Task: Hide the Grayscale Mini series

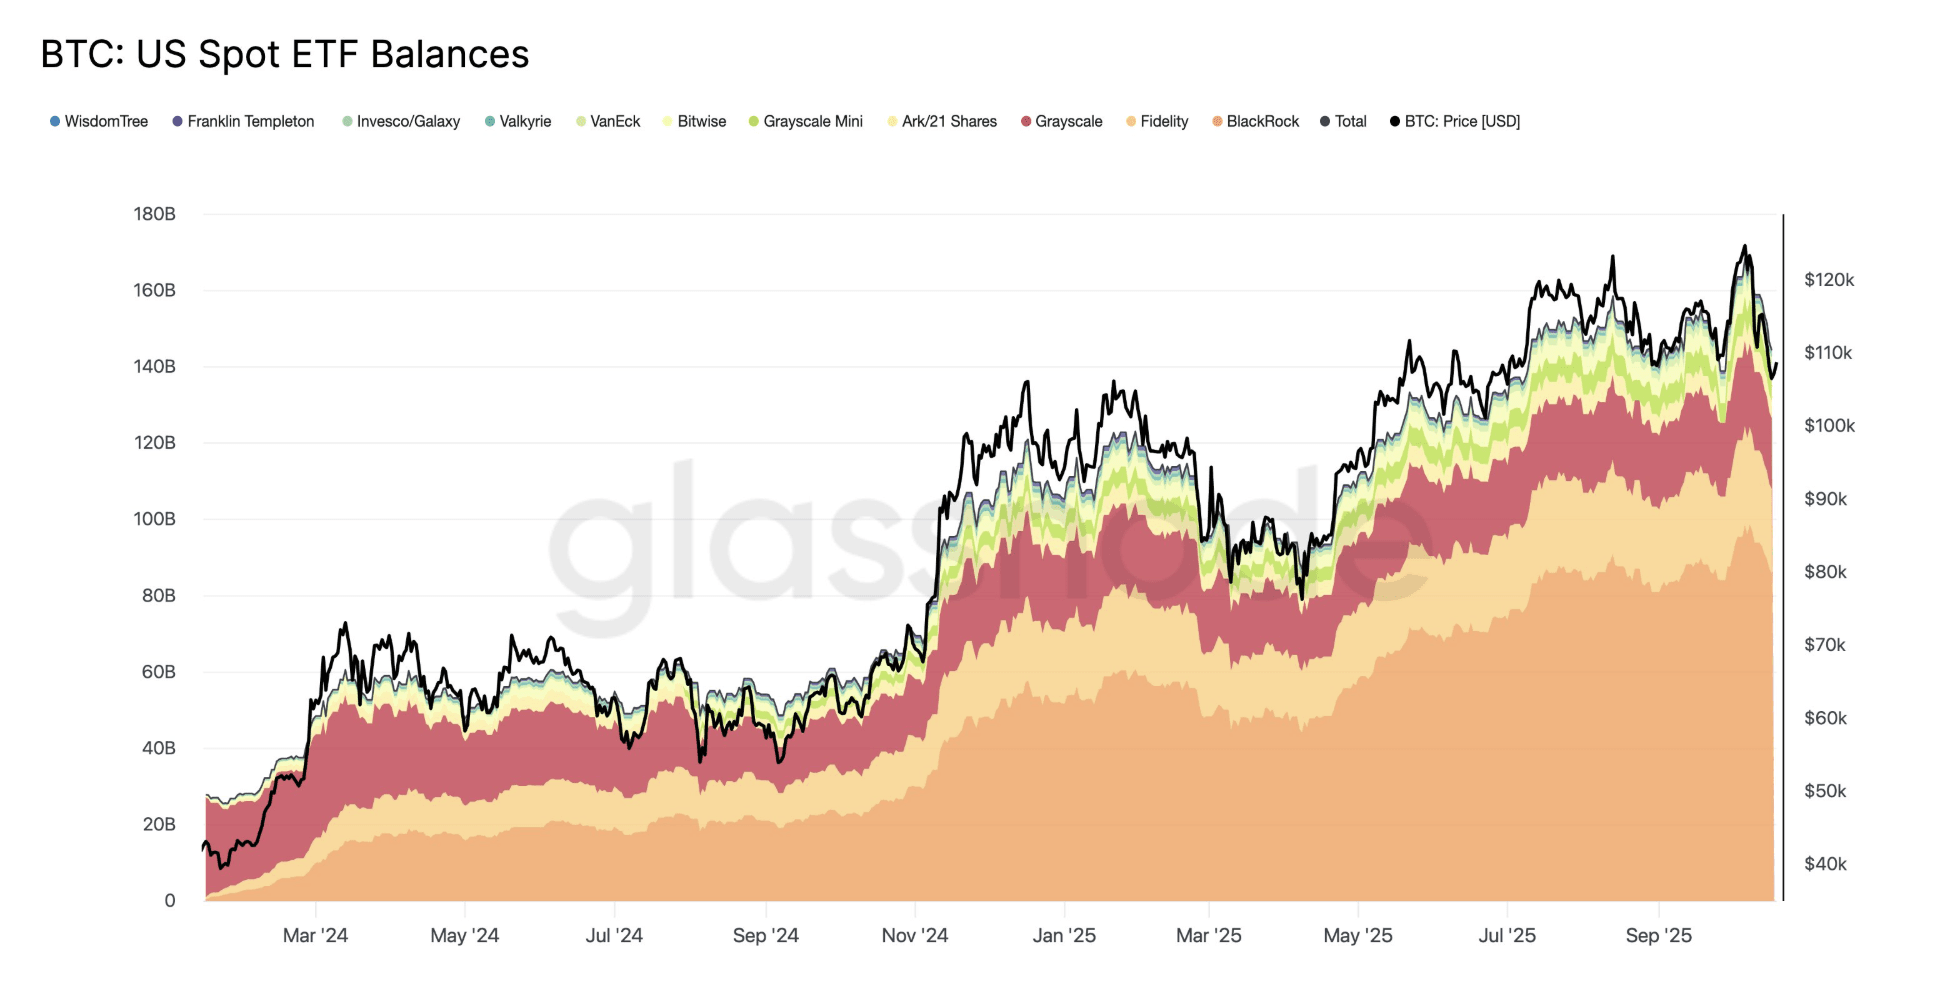Action: (x=805, y=121)
